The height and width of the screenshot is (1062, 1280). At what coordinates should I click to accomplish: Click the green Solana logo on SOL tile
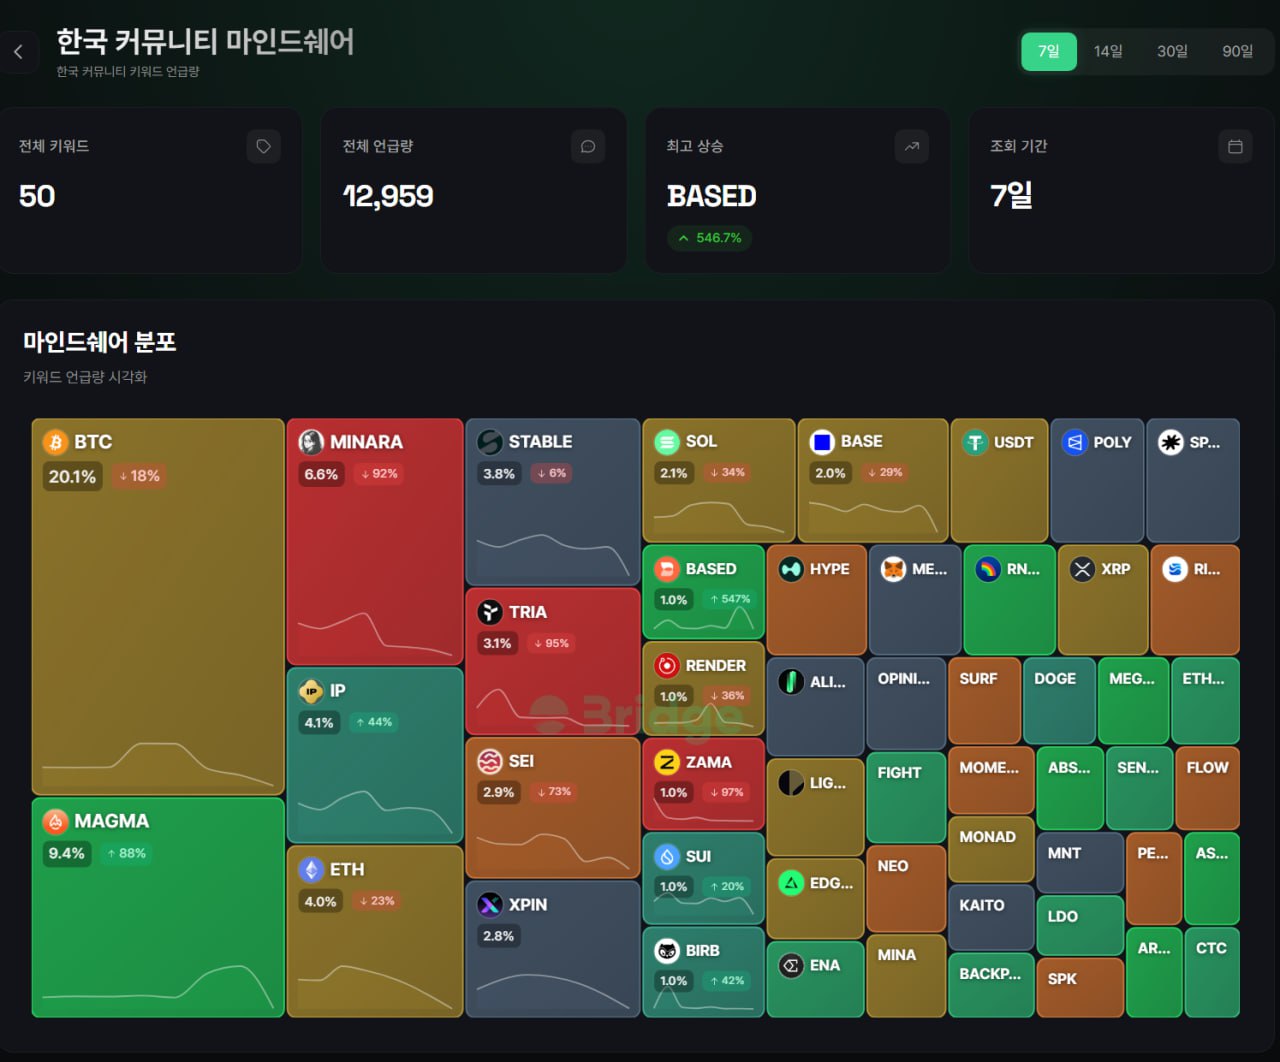coord(667,442)
